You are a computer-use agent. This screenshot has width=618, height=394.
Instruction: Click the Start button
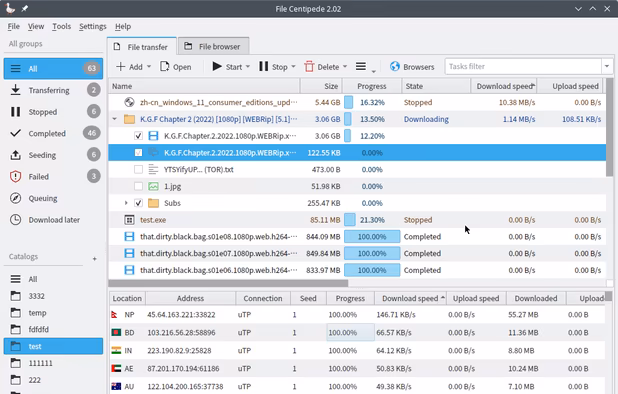[227, 67]
